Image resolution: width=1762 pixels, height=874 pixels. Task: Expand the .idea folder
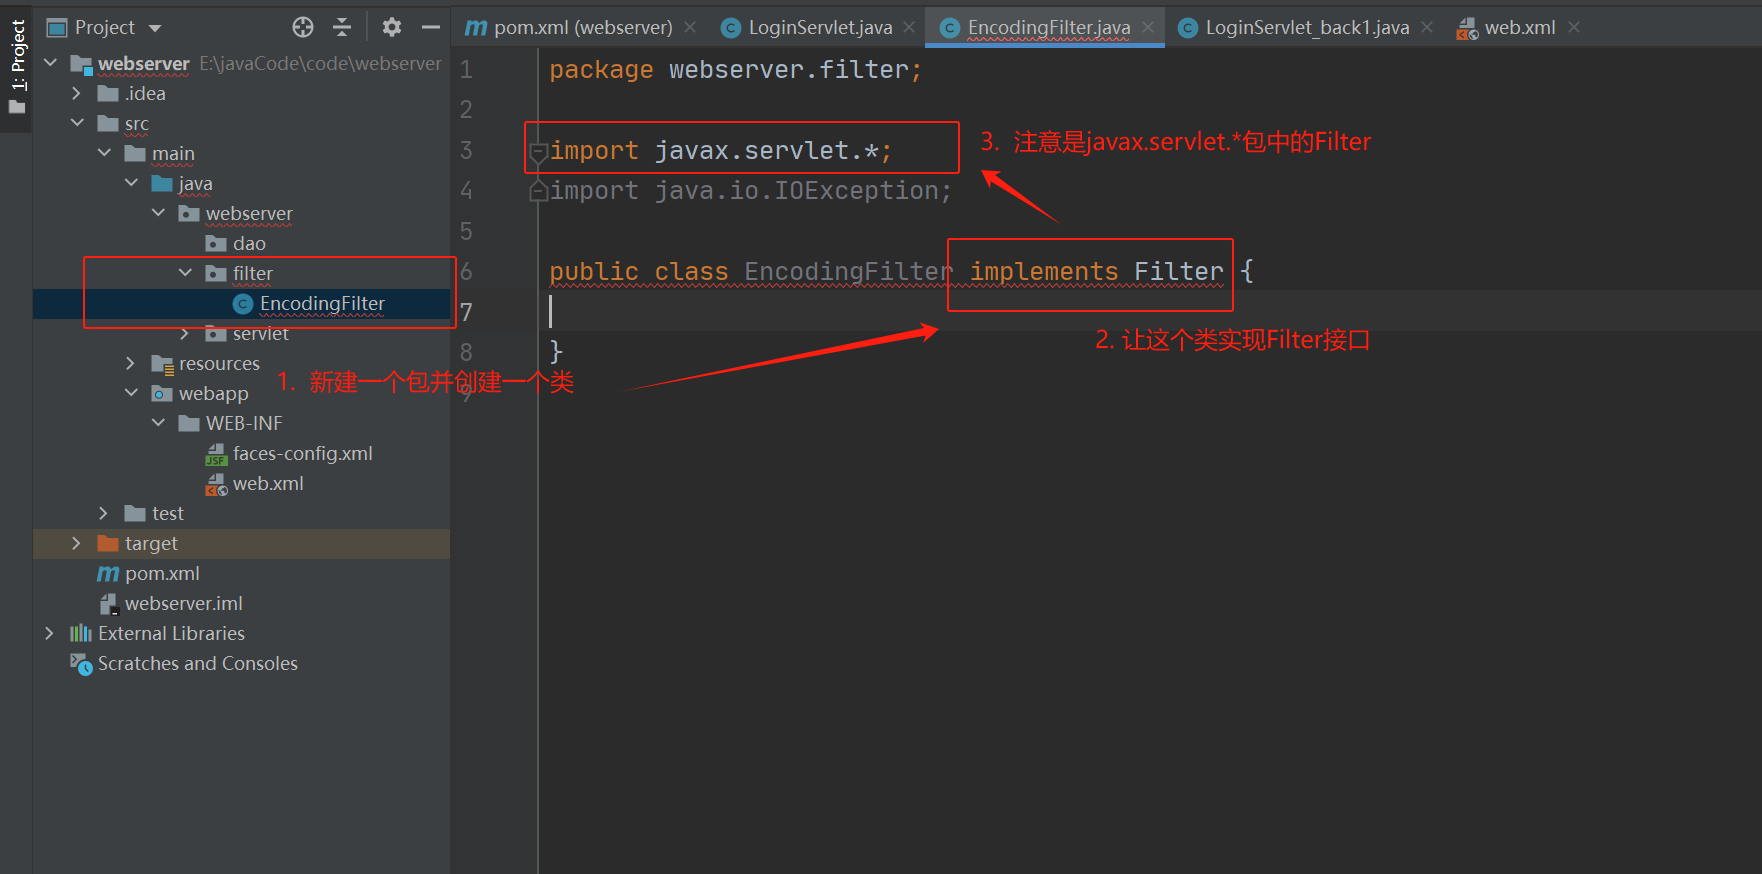(77, 93)
